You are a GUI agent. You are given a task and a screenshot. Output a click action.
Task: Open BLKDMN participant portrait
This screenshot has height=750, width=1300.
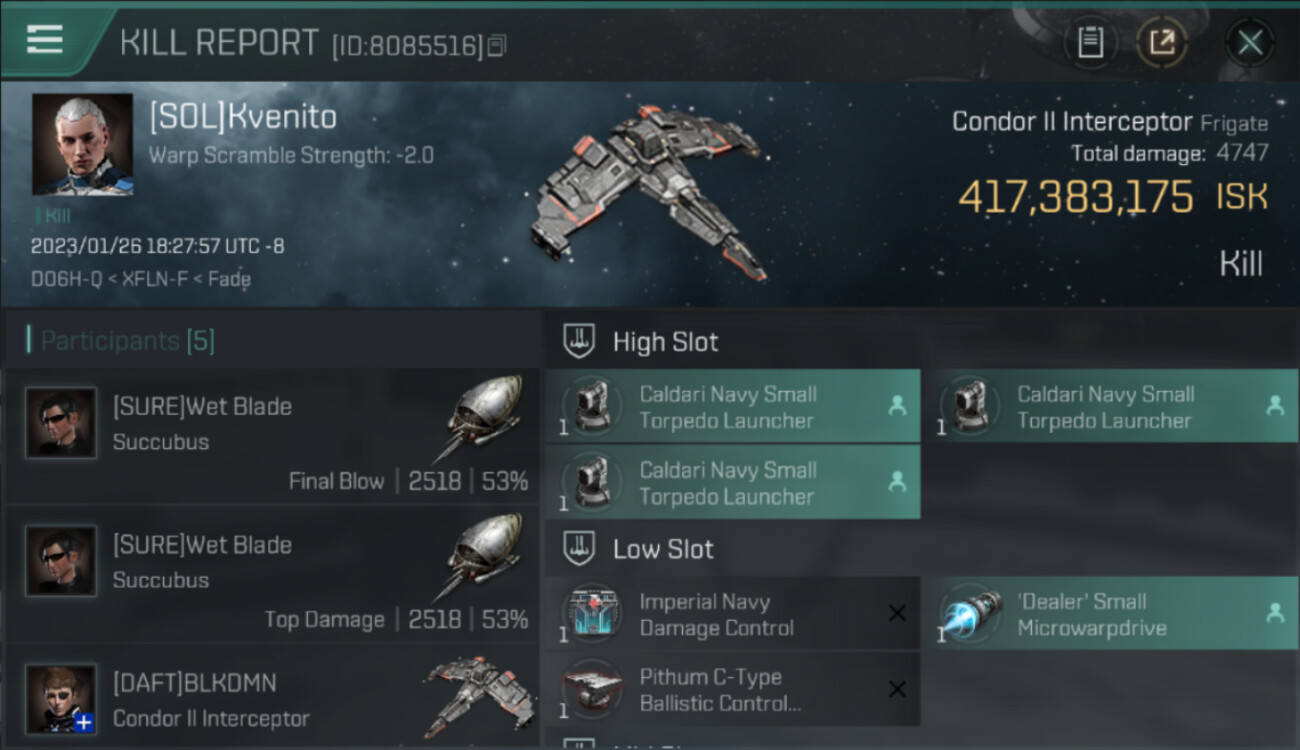pos(61,698)
